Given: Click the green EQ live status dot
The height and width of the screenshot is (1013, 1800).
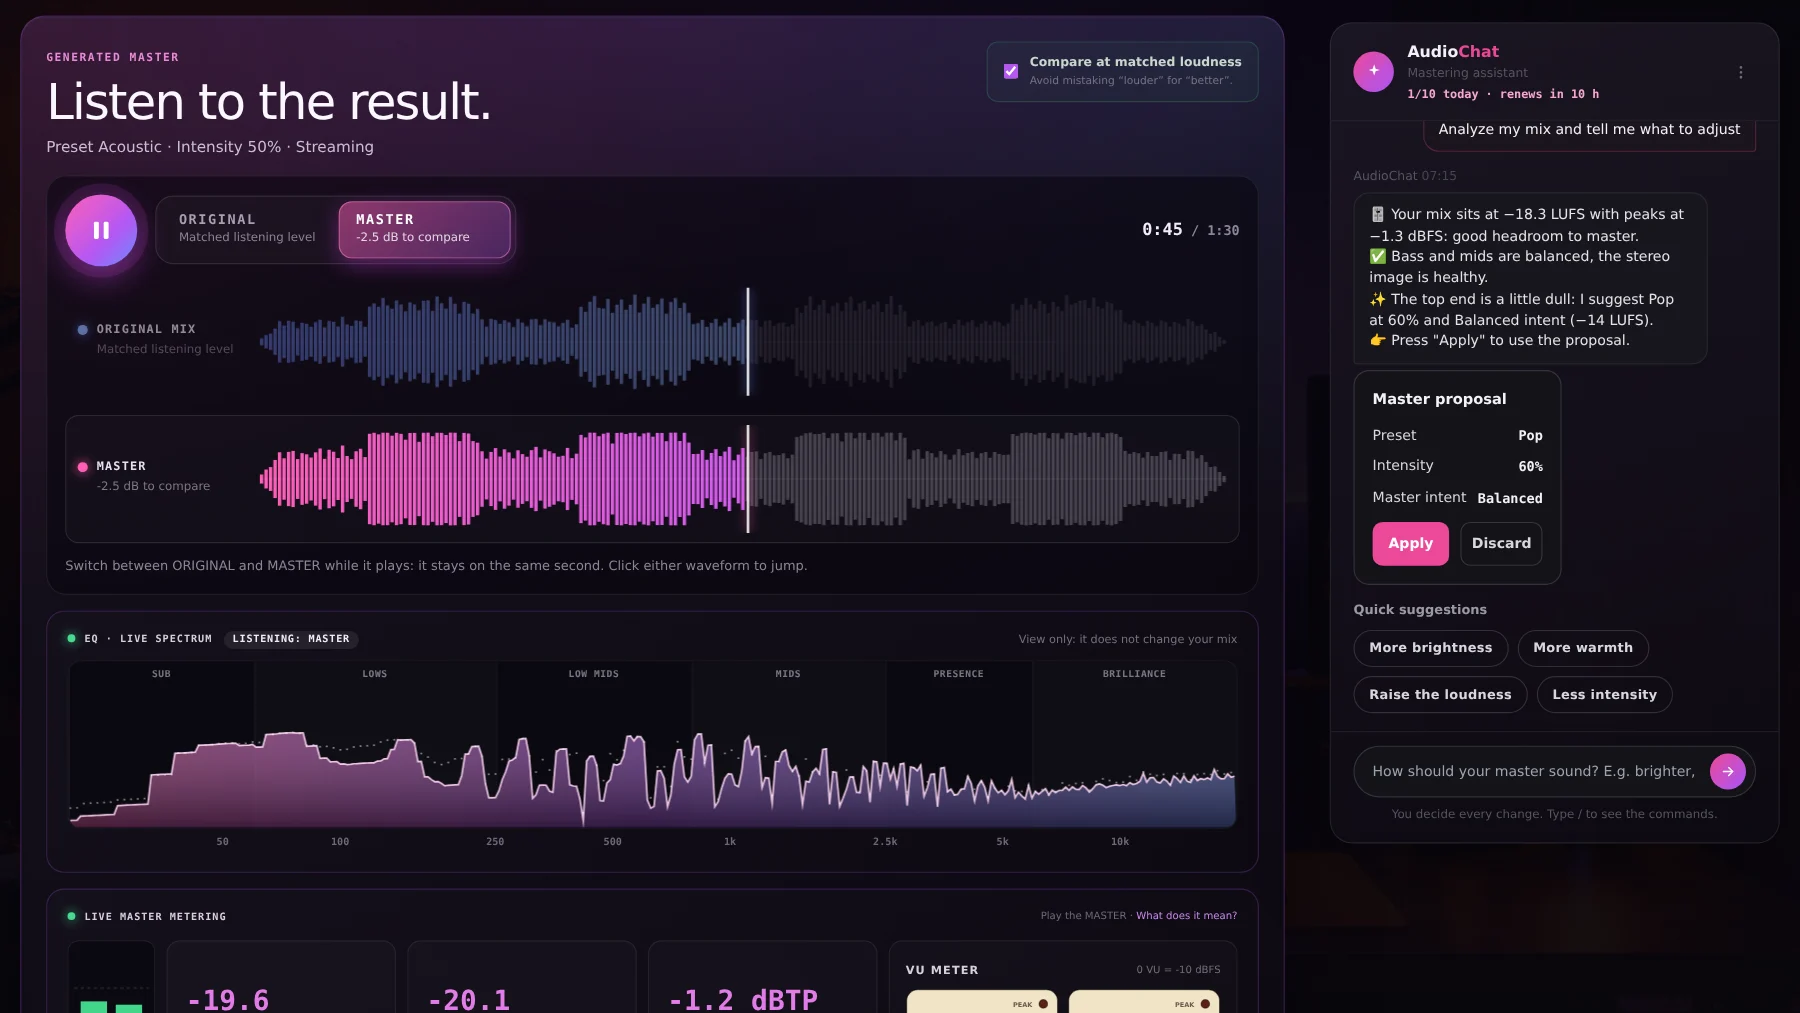Looking at the screenshot, I should tap(71, 638).
